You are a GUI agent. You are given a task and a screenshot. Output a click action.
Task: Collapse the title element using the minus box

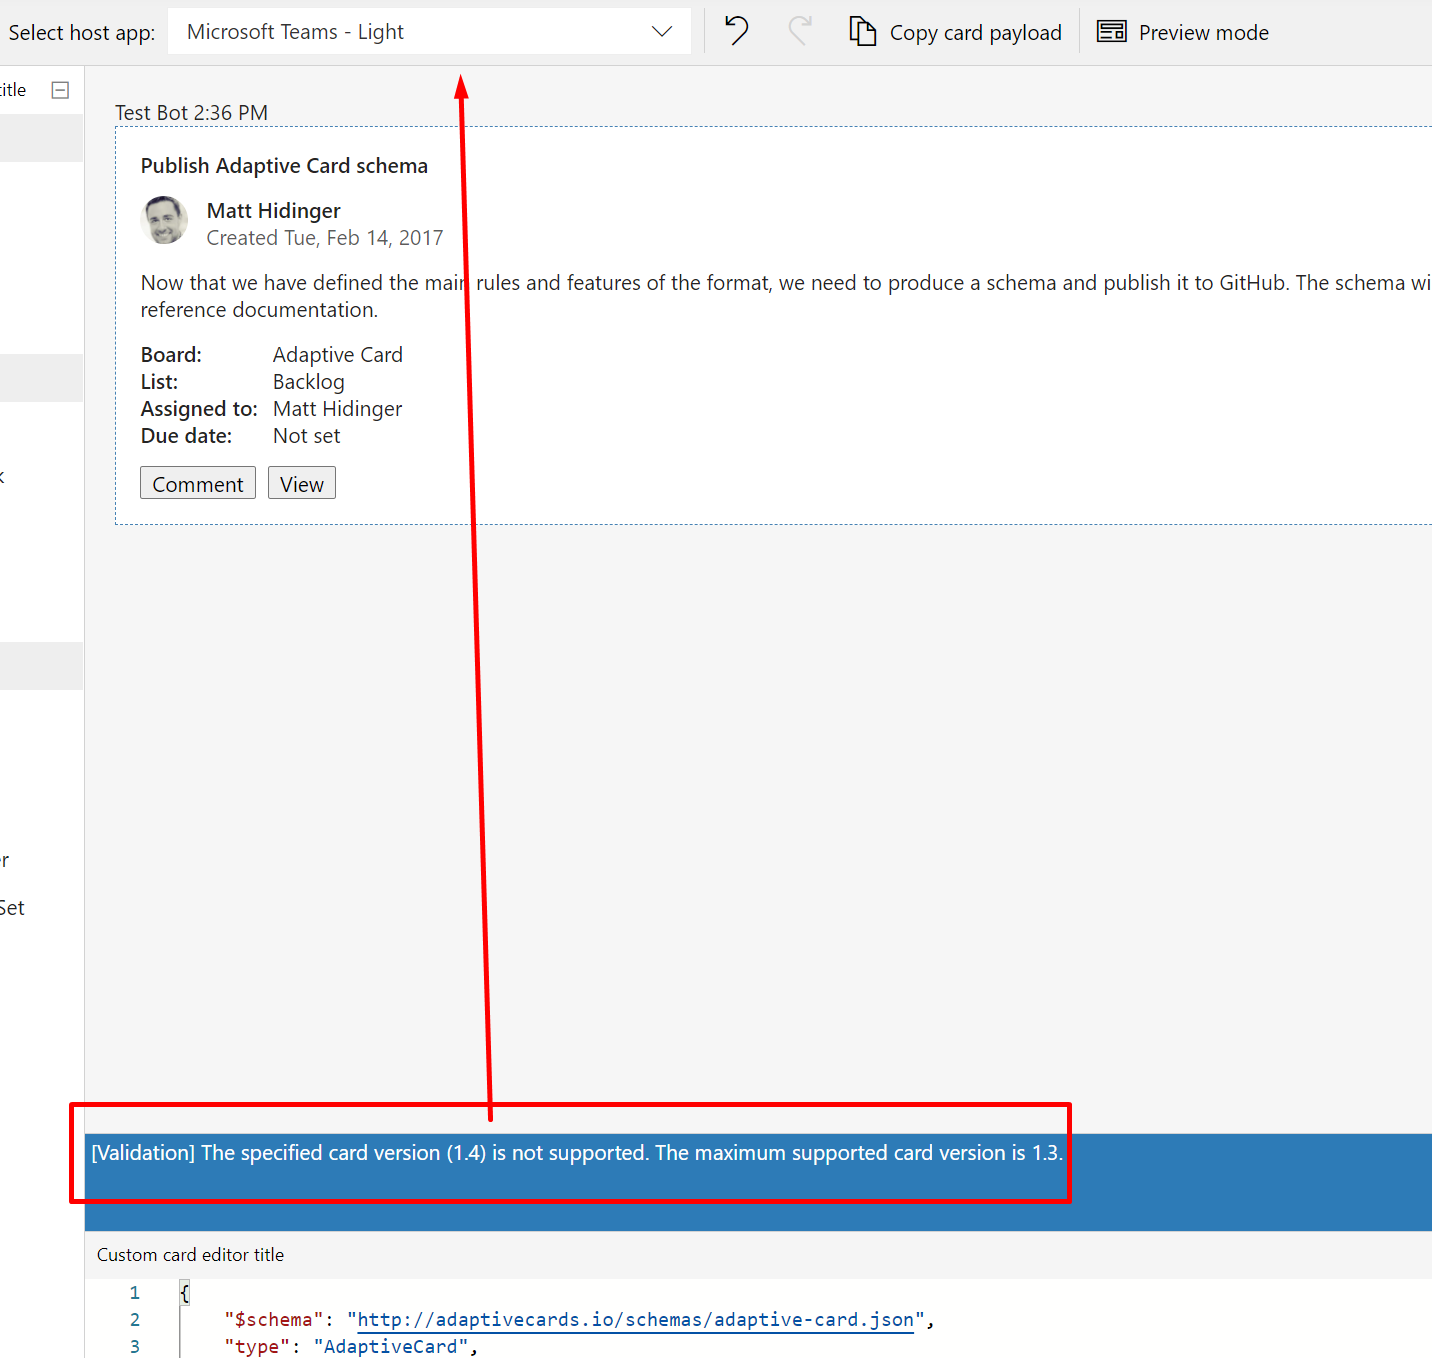(x=59, y=89)
